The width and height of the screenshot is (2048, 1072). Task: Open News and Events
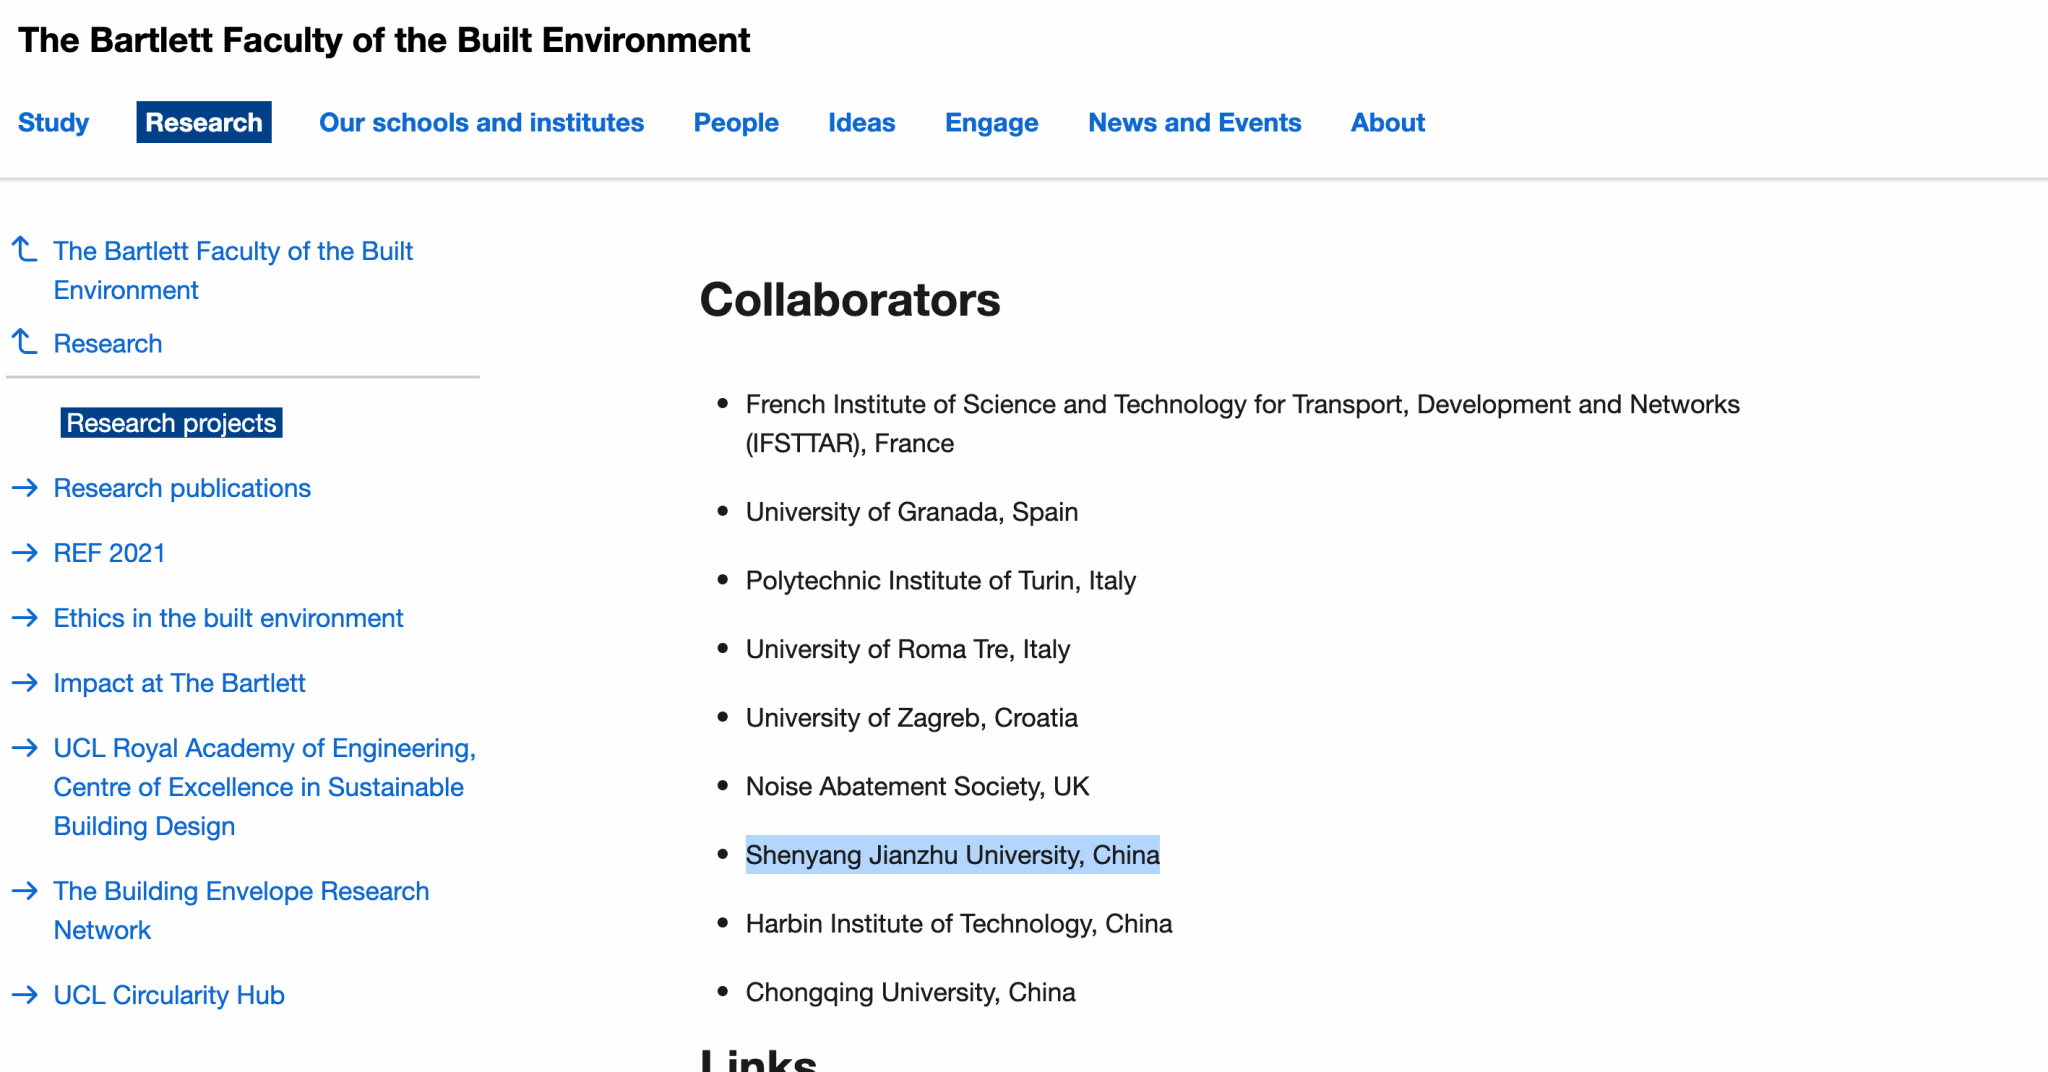tap(1194, 122)
